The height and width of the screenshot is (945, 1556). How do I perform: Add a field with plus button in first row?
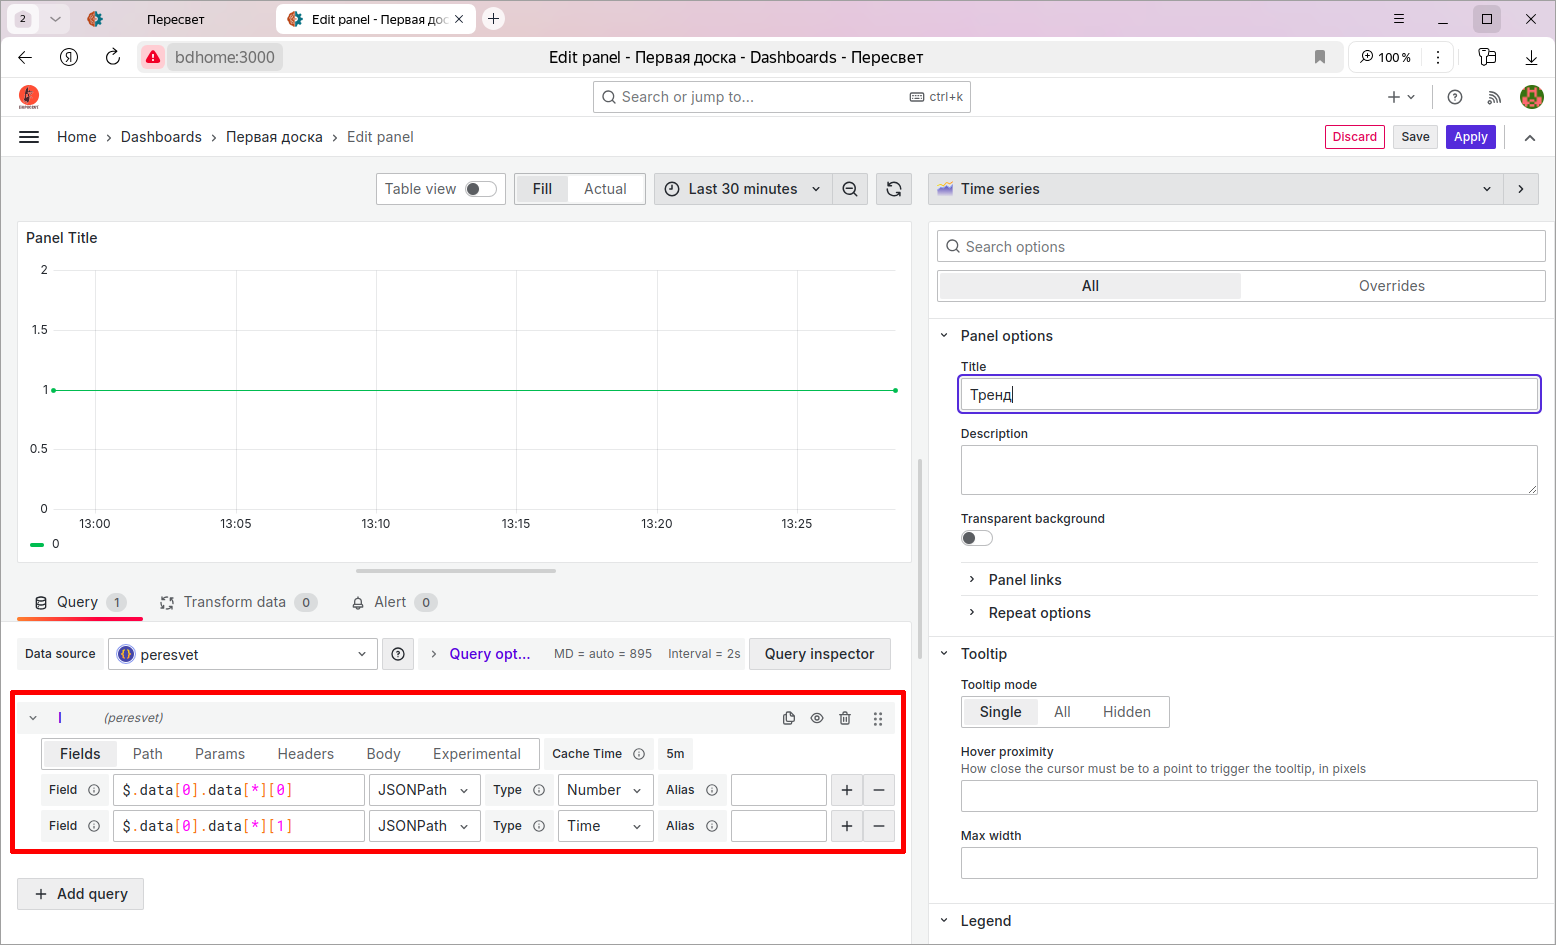tap(847, 790)
